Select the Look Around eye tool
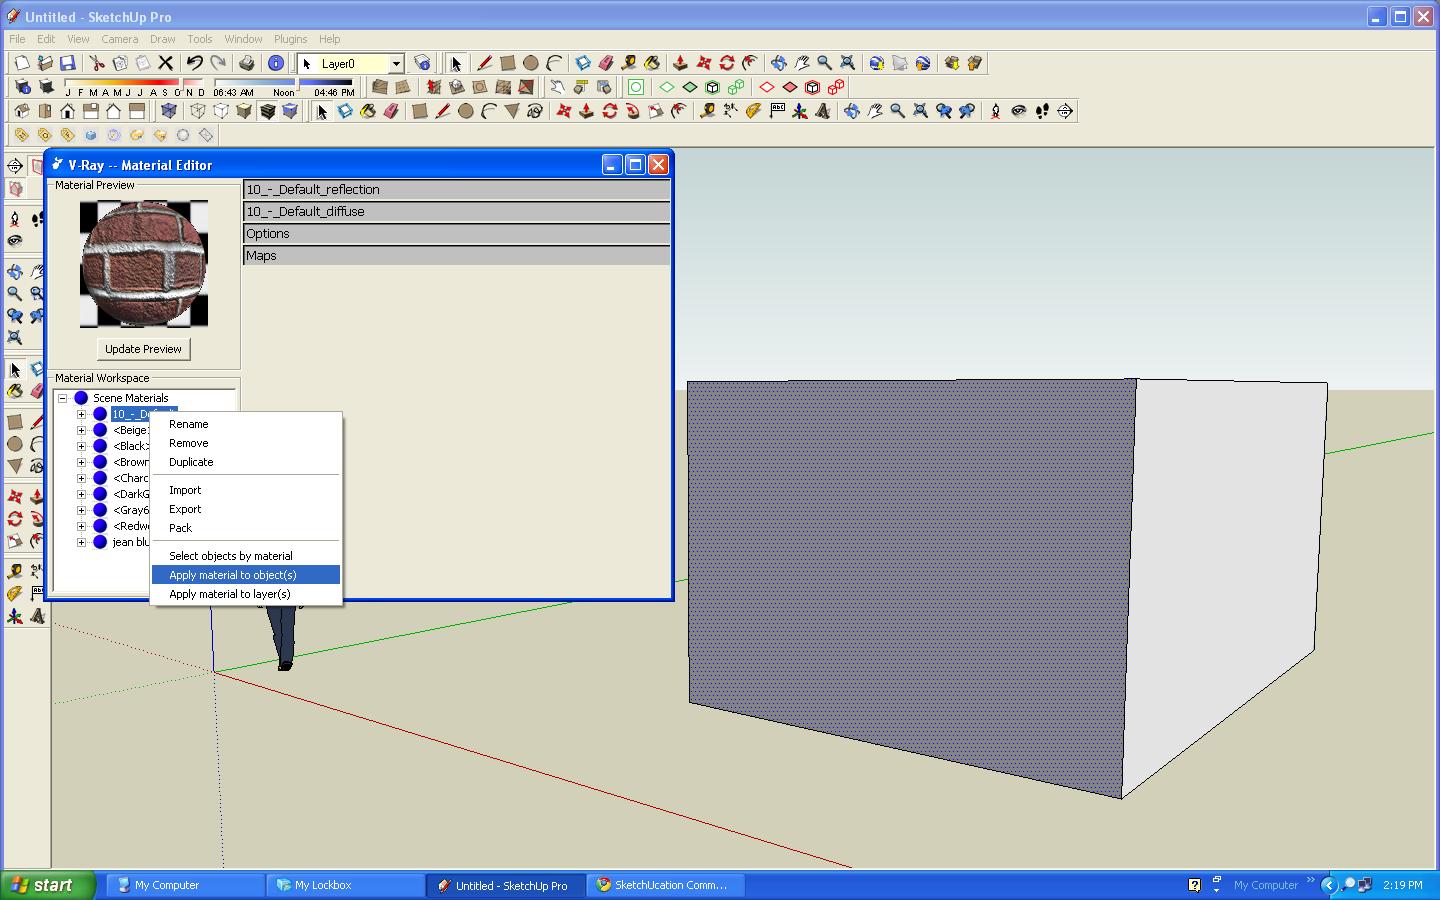This screenshot has width=1440, height=900. pos(1019,111)
